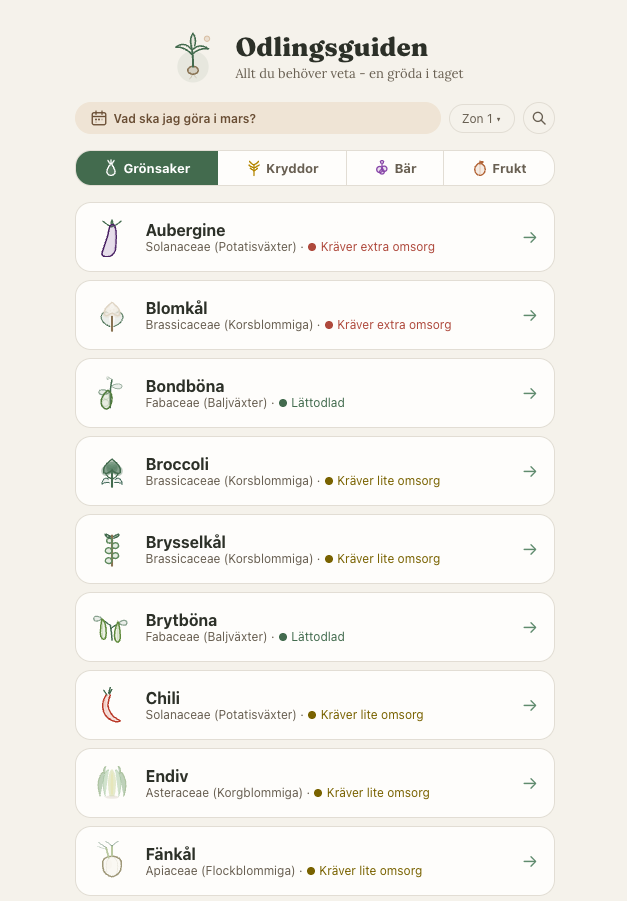The image size is (627, 901).
Task: Toggle the Bär category filter
Action: tap(395, 167)
